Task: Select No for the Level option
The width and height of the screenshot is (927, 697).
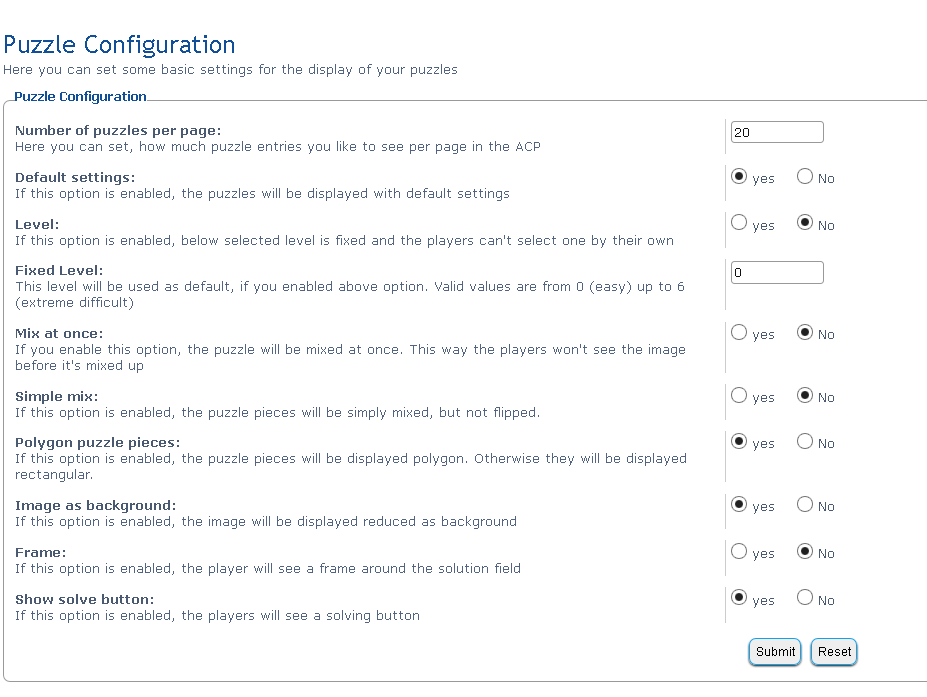Action: tap(805, 223)
